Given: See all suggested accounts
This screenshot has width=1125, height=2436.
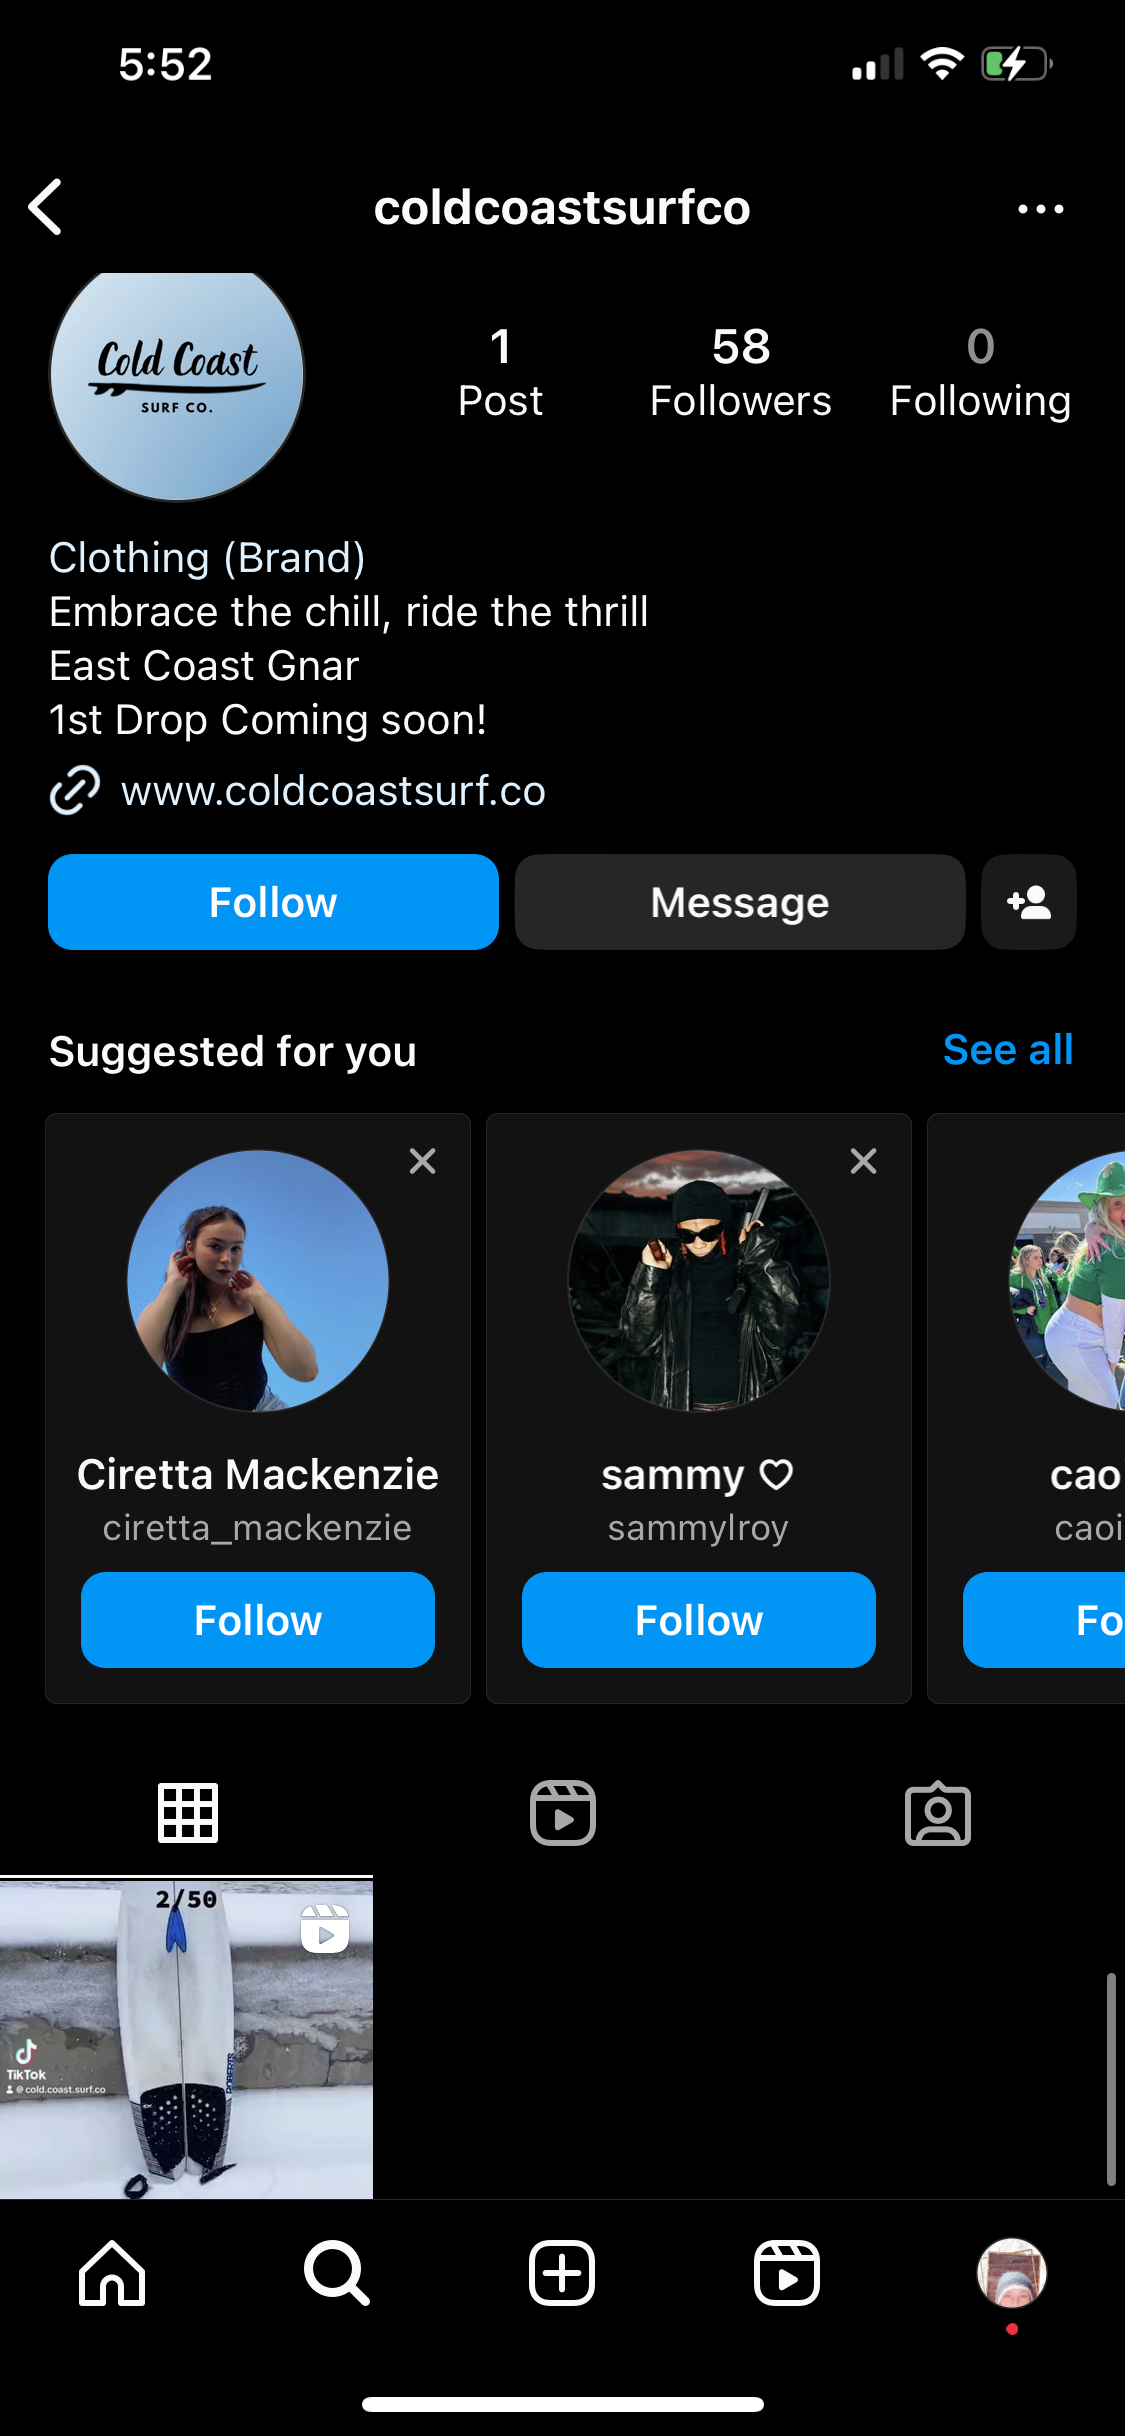Looking at the screenshot, I should pos(1007,1050).
